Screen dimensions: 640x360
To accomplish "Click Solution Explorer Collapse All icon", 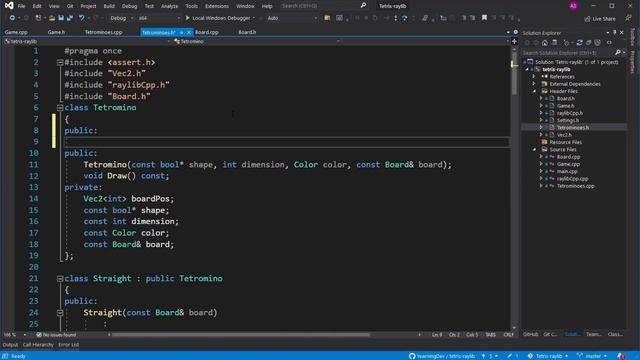I will [589, 42].
